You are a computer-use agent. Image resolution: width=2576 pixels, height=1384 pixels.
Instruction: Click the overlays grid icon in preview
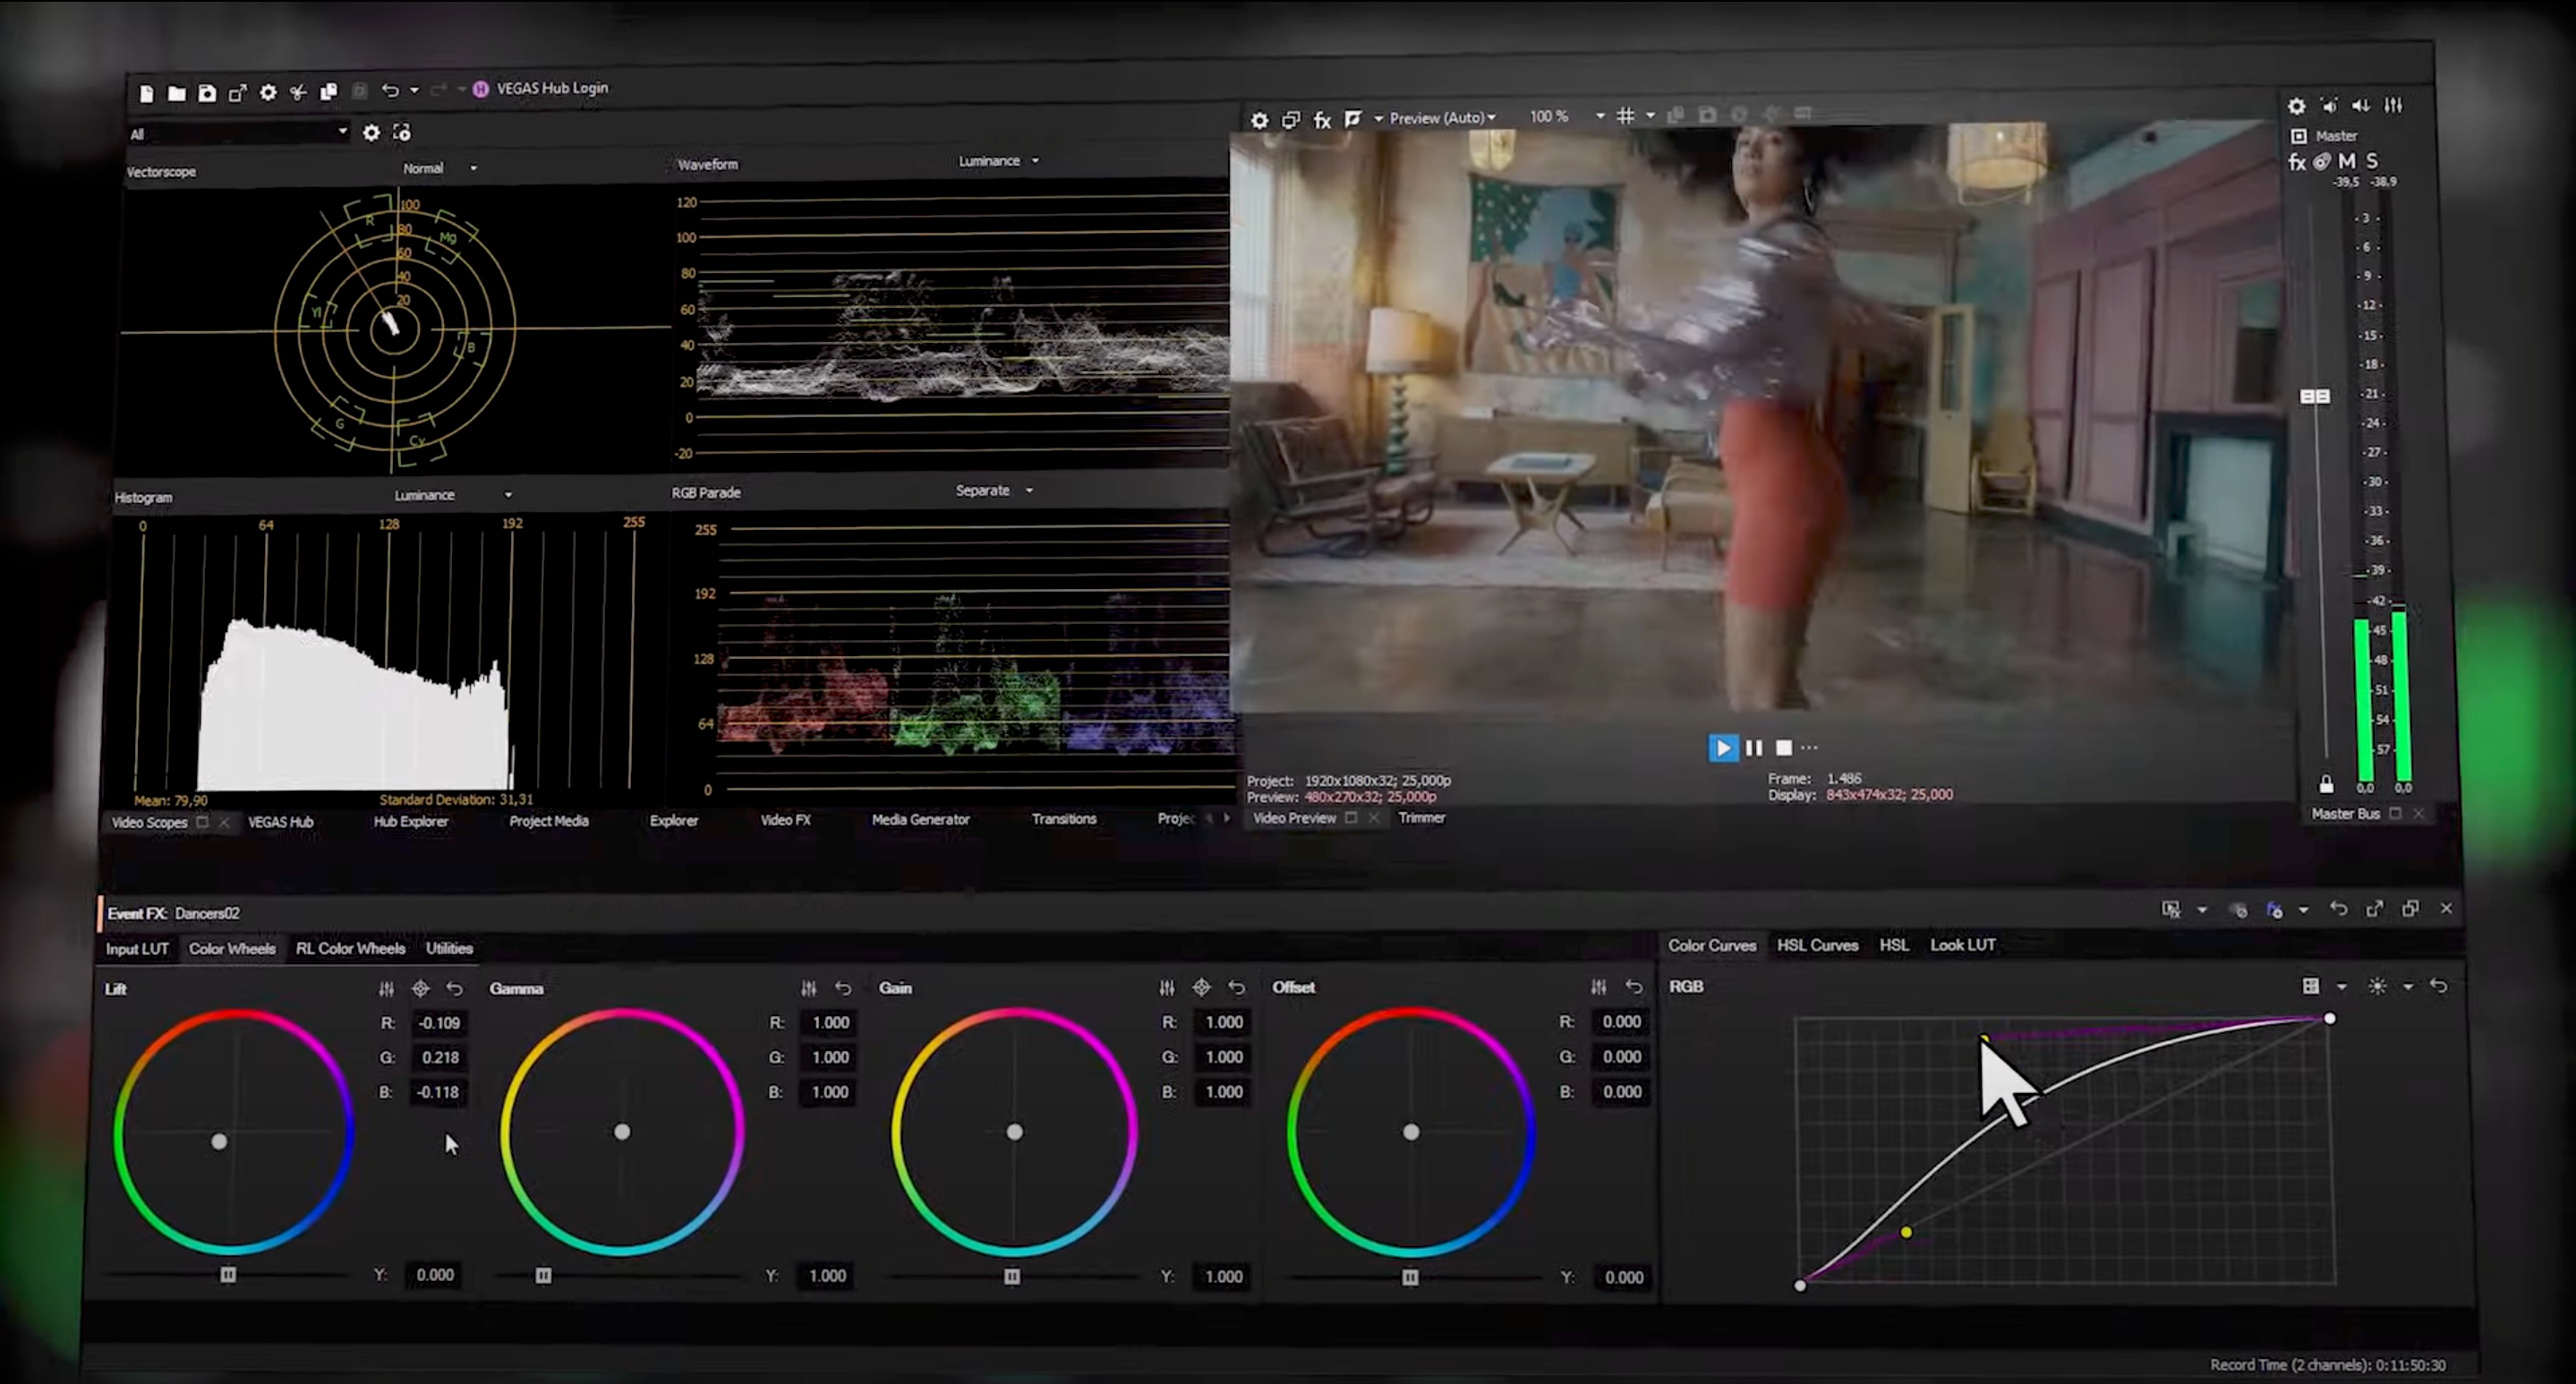(x=1626, y=116)
